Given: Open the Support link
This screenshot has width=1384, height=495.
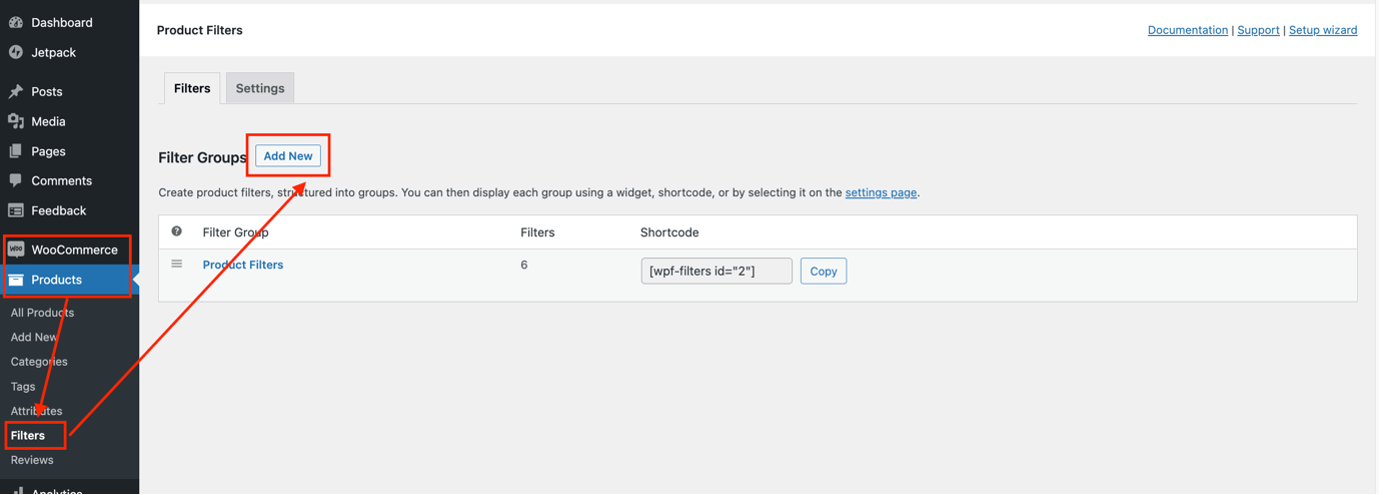Looking at the screenshot, I should pyautogui.click(x=1258, y=30).
